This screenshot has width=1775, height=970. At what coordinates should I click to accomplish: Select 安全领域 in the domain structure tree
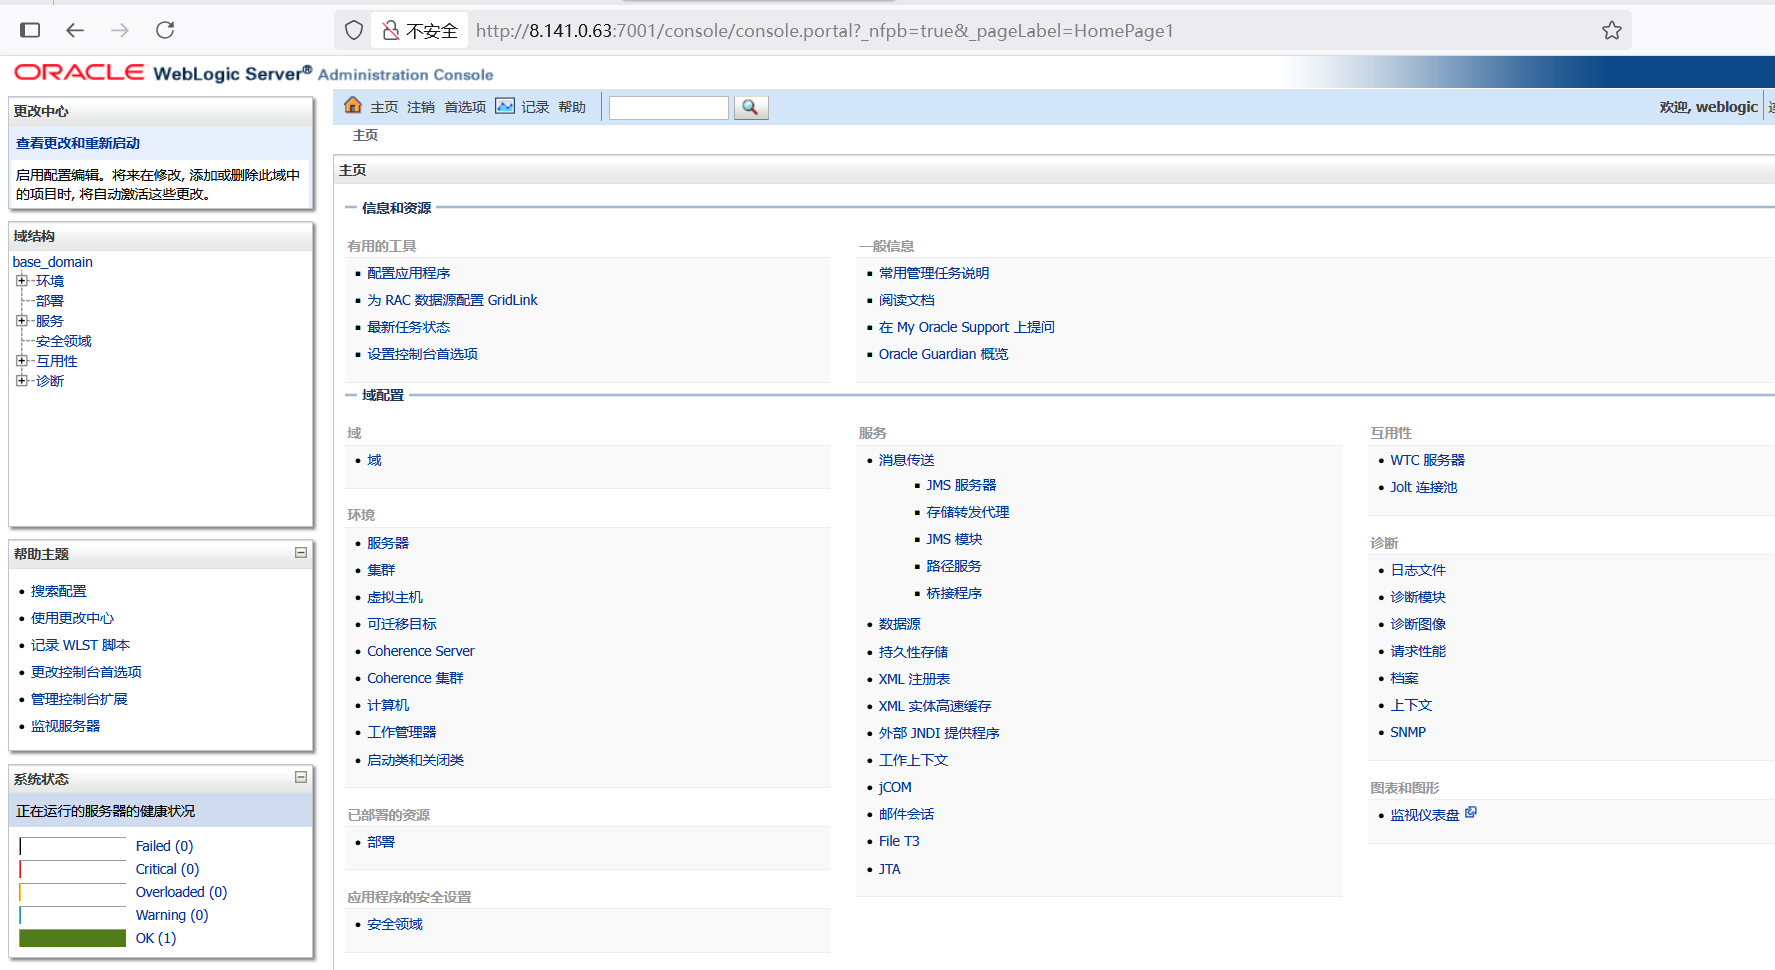[x=63, y=341]
